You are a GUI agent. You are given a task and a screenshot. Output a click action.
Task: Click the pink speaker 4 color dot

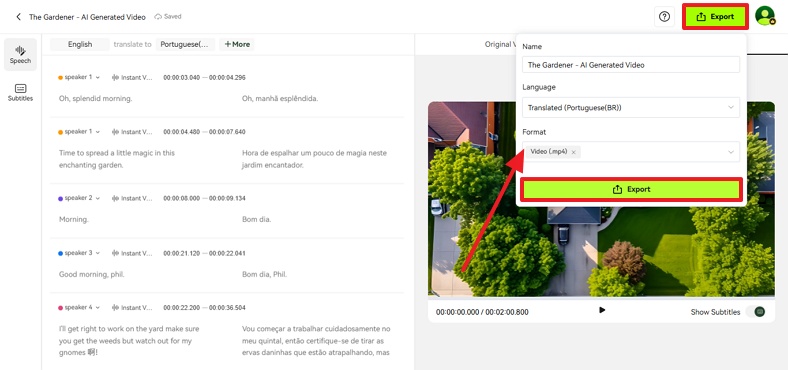[60, 308]
